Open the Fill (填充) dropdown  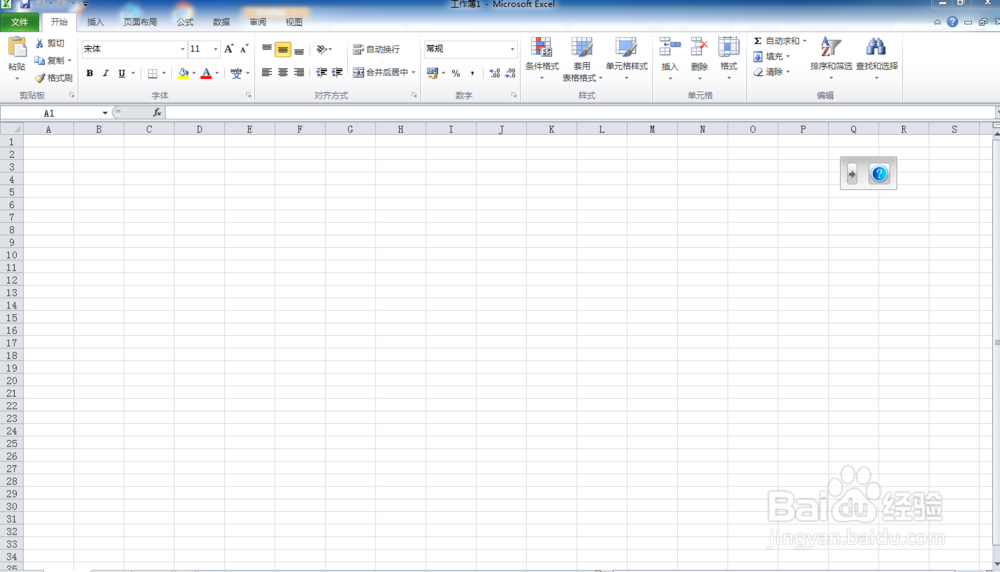(772, 57)
